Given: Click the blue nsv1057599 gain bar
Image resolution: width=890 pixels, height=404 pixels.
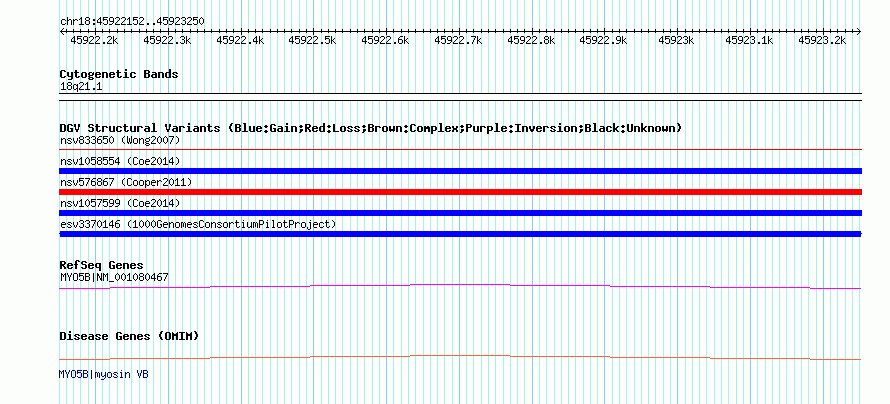Looking at the screenshot, I should [460, 213].
